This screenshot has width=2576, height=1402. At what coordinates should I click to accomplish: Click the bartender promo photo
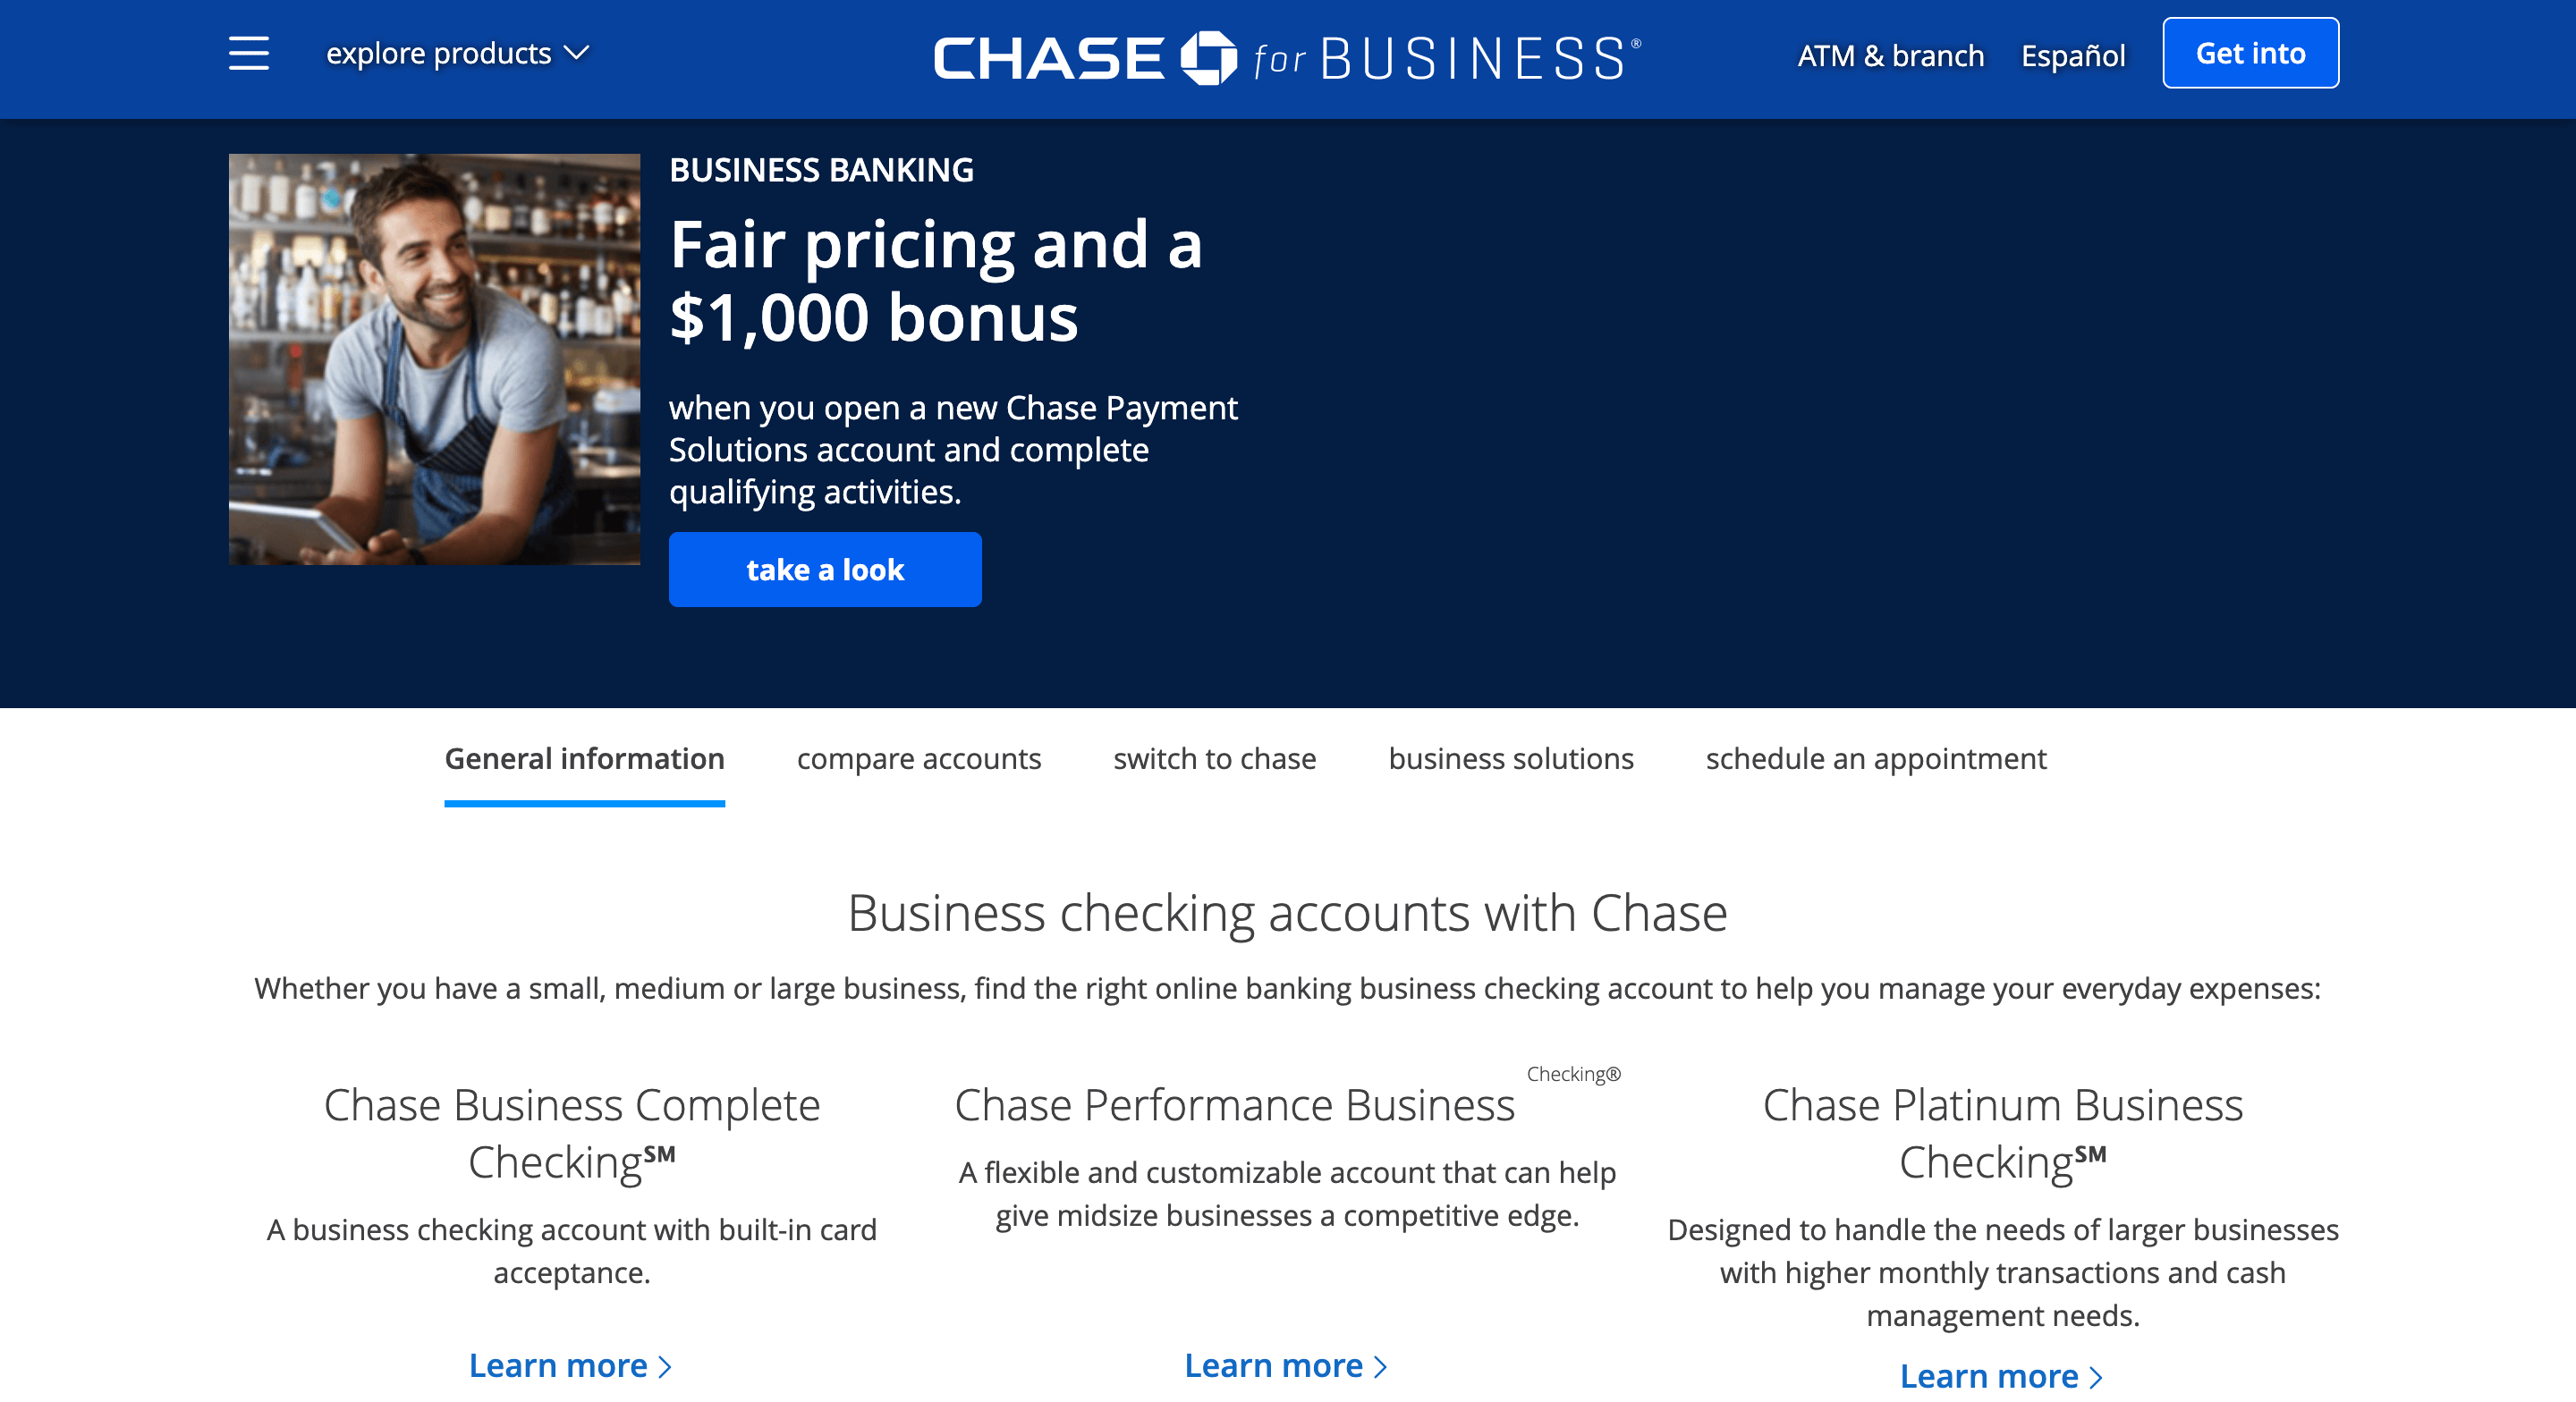434,359
